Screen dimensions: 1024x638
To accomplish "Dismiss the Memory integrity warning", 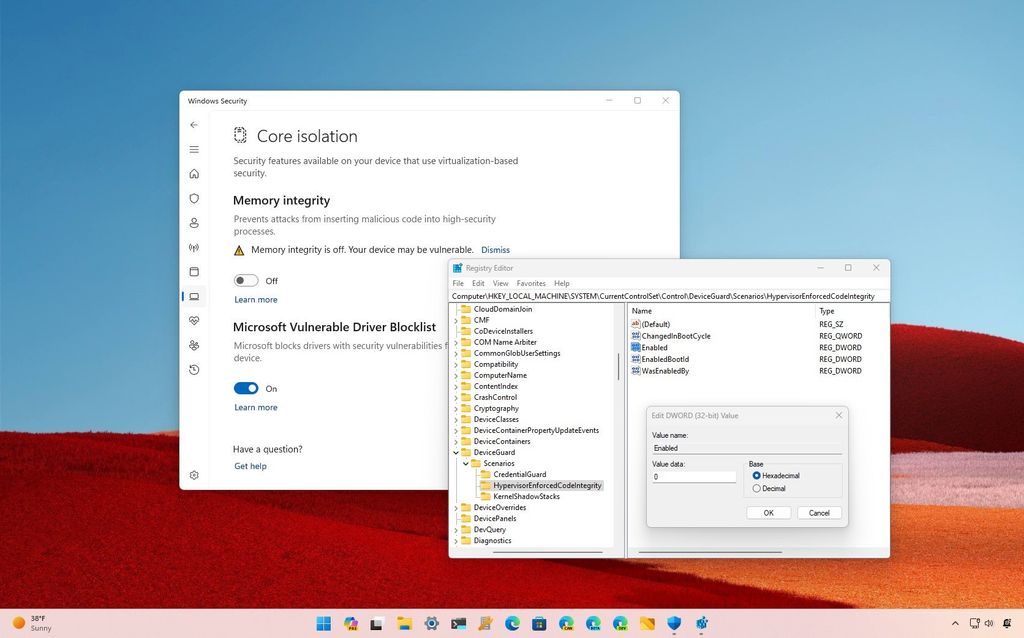I will coord(495,249).
